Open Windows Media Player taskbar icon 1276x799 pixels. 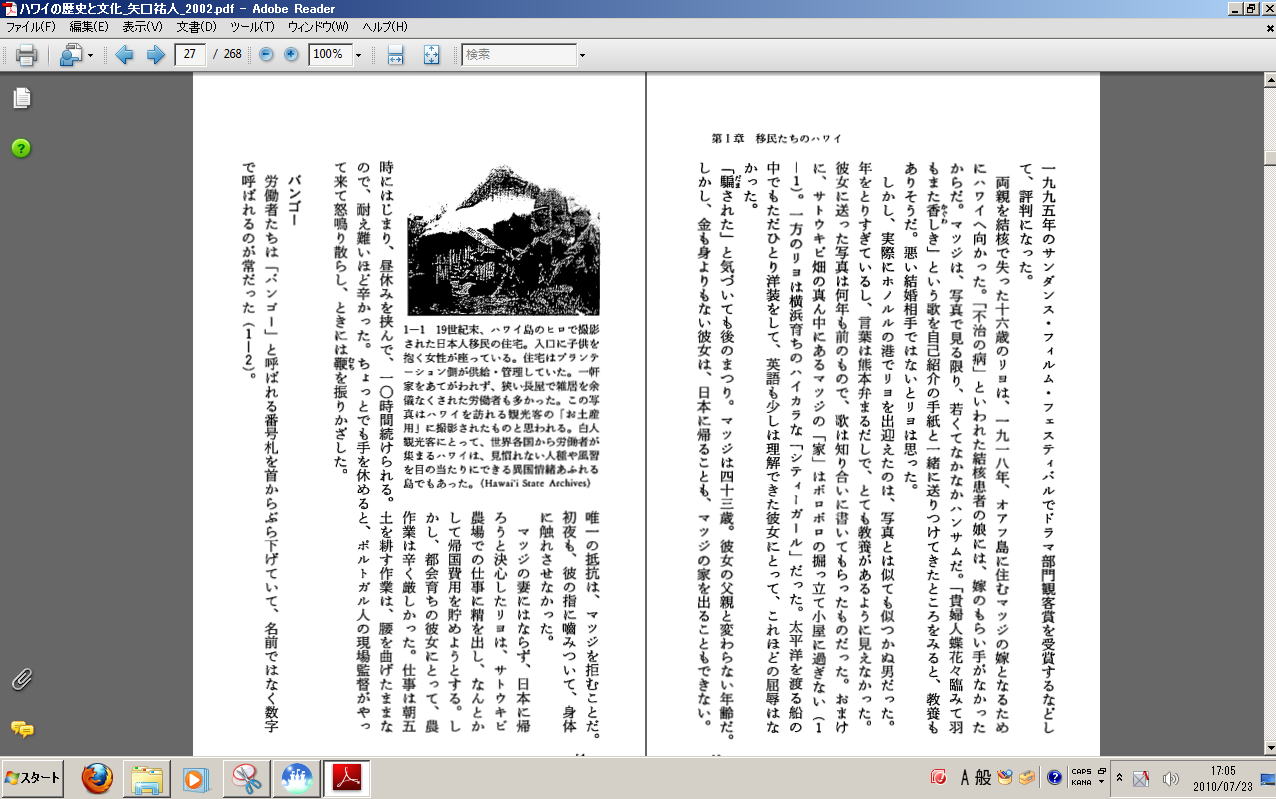point(195,777)
